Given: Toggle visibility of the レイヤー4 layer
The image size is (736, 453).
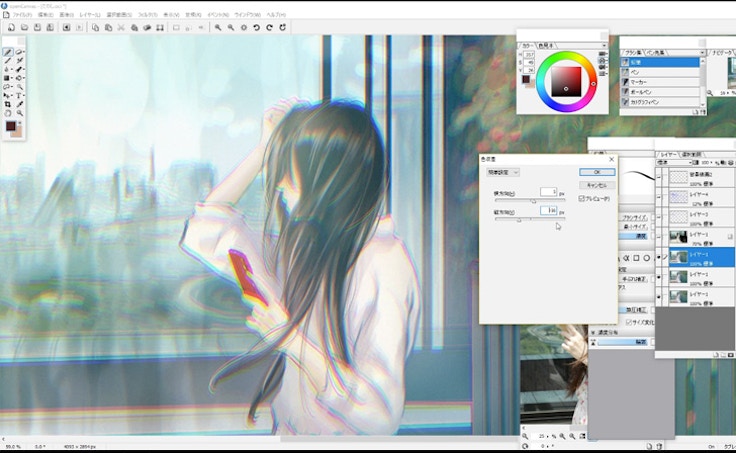Looking at the screenshot, I should (660, 195).
